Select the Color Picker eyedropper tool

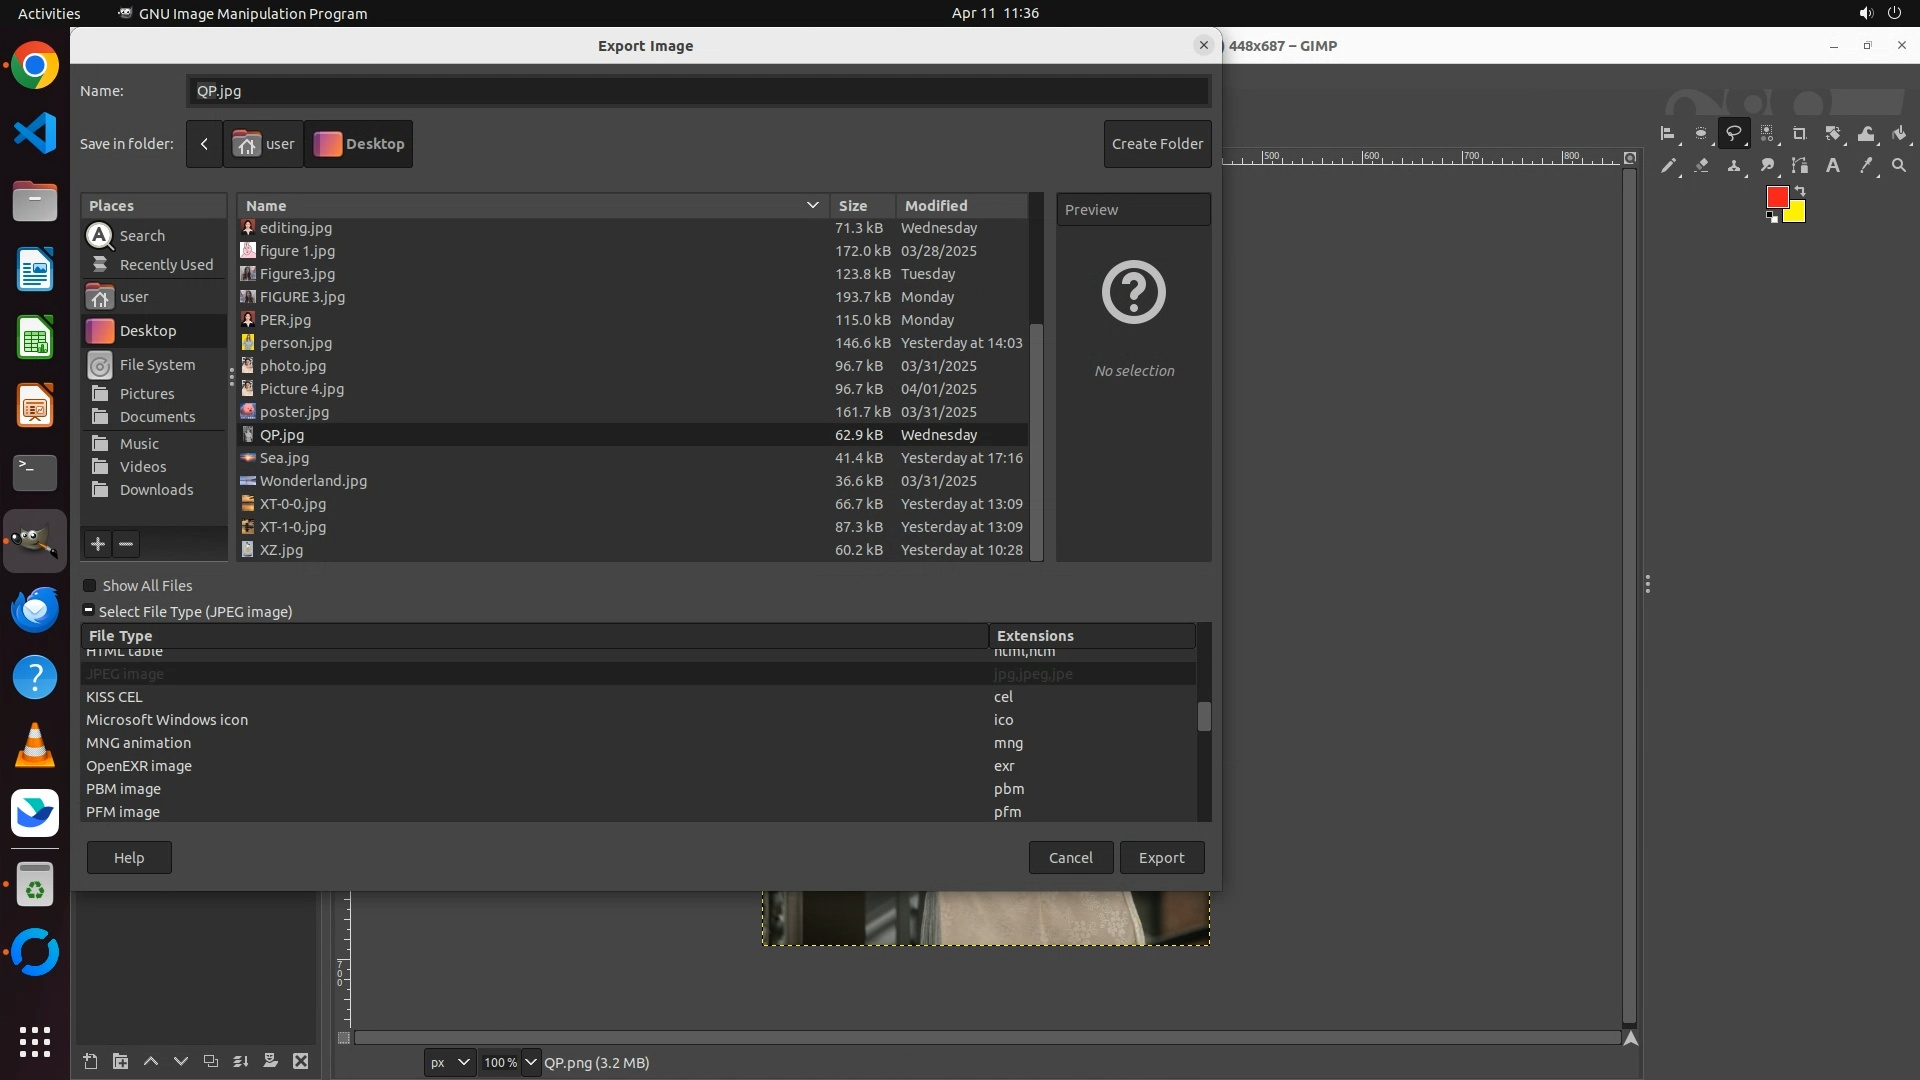[x=1866, y=166]
